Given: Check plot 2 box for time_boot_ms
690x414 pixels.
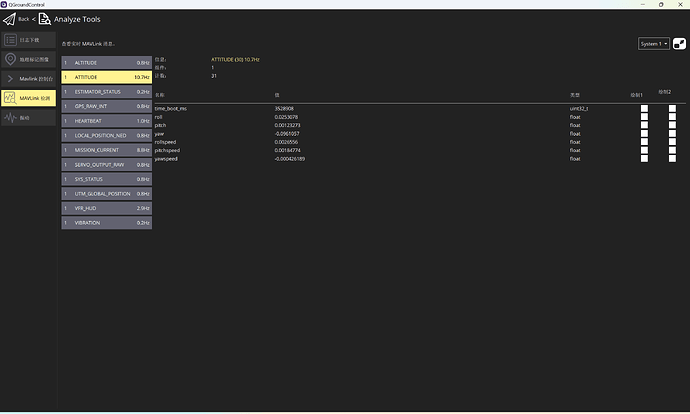Looking at the screenshot, I should pyautogui.click(x=672, y=109).
